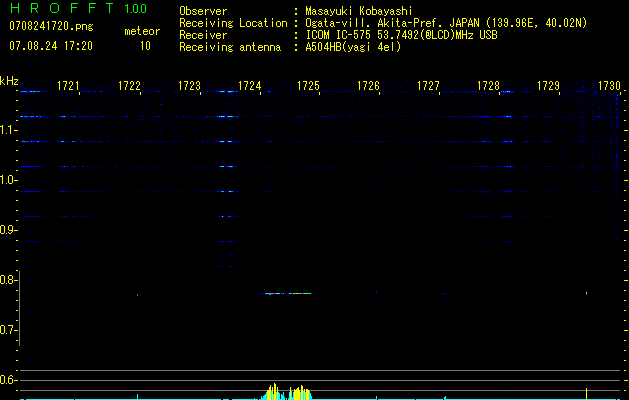
Task: Click observer name Masayuki Kobayashi
Action: [x=359, y=11]
